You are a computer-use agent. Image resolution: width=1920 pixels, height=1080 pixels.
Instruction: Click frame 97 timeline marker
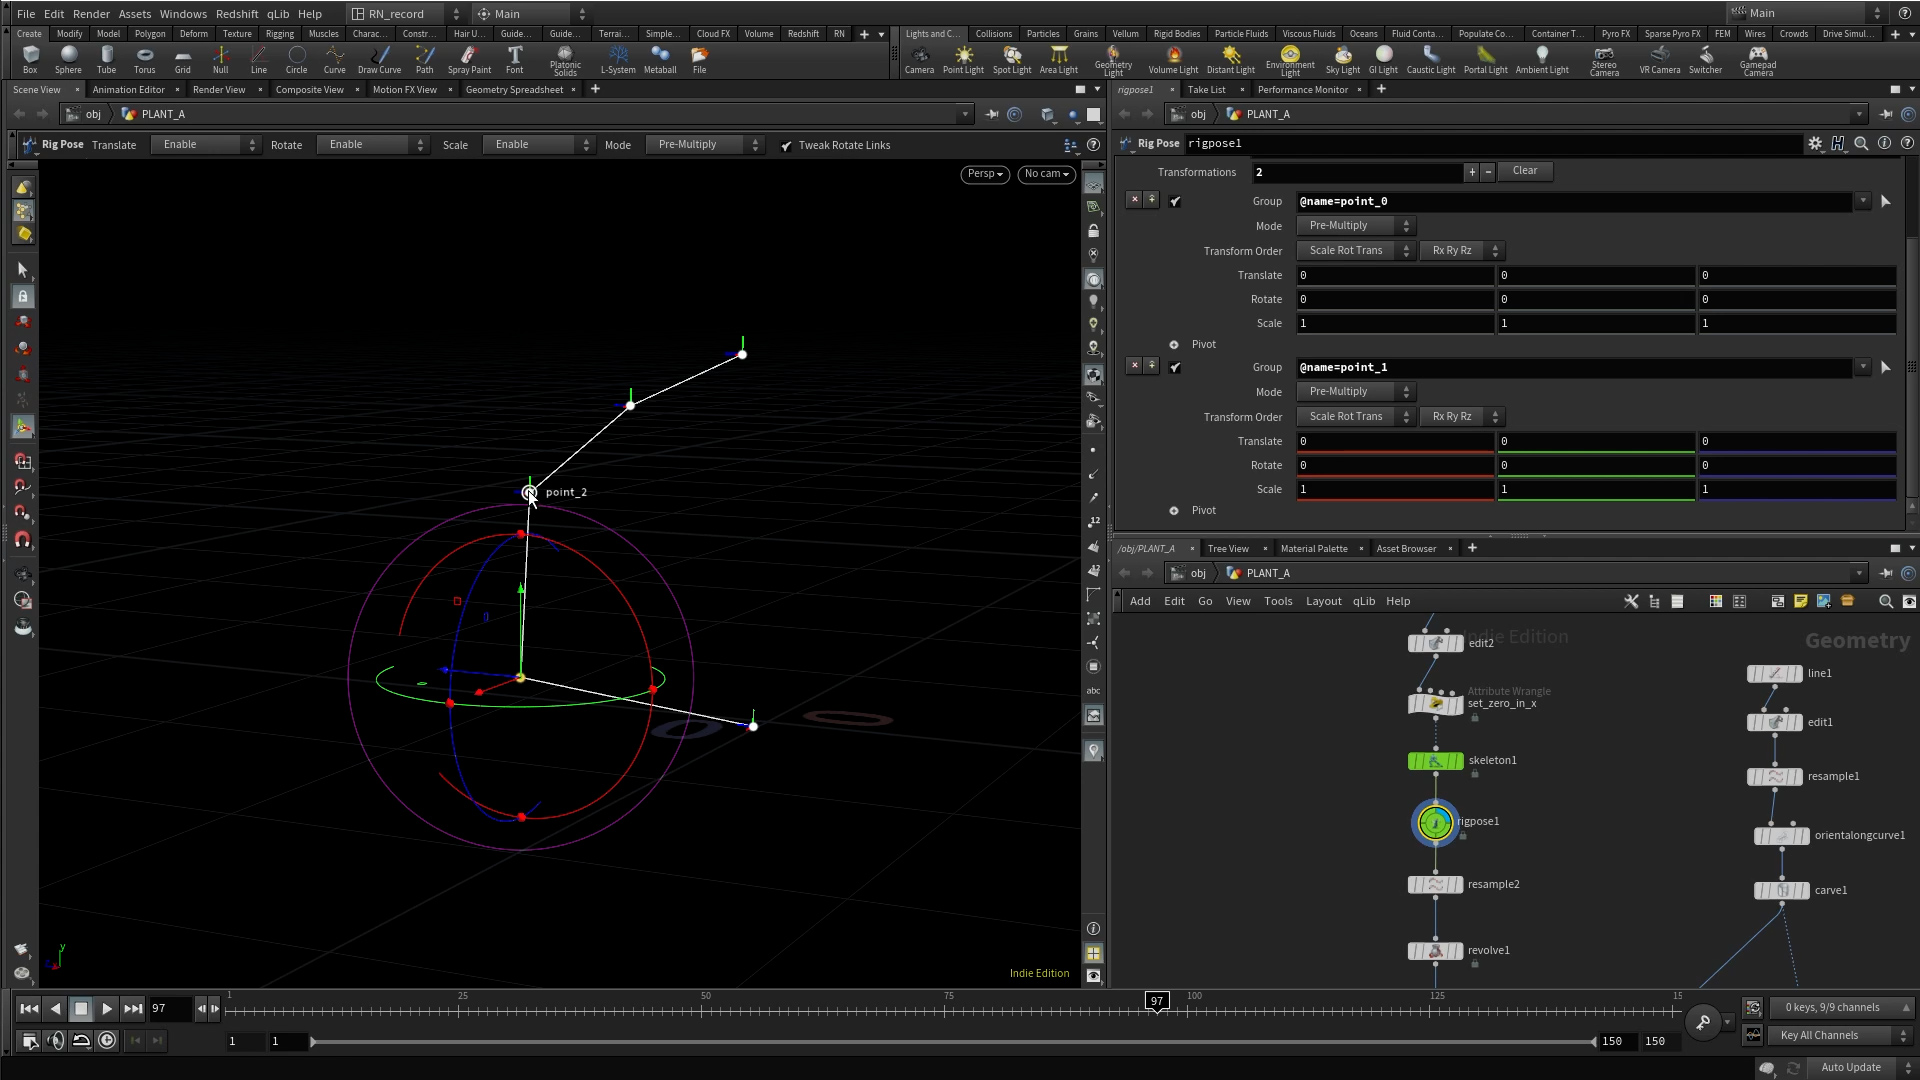click(x=1157, y=1002)
